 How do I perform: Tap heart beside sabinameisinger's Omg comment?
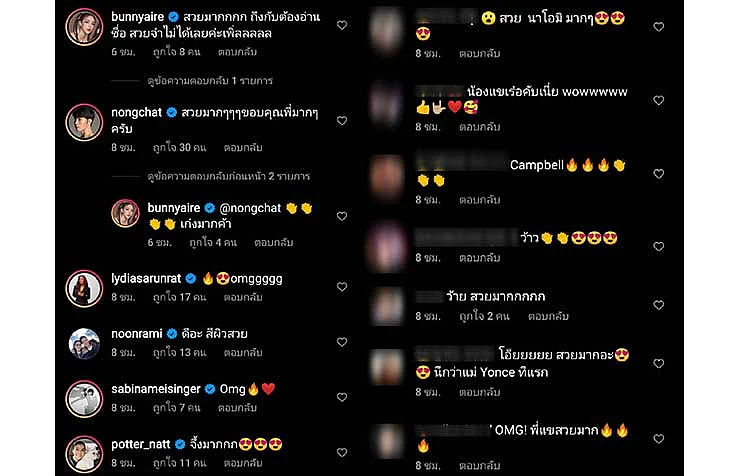click(x=342, y=397)
